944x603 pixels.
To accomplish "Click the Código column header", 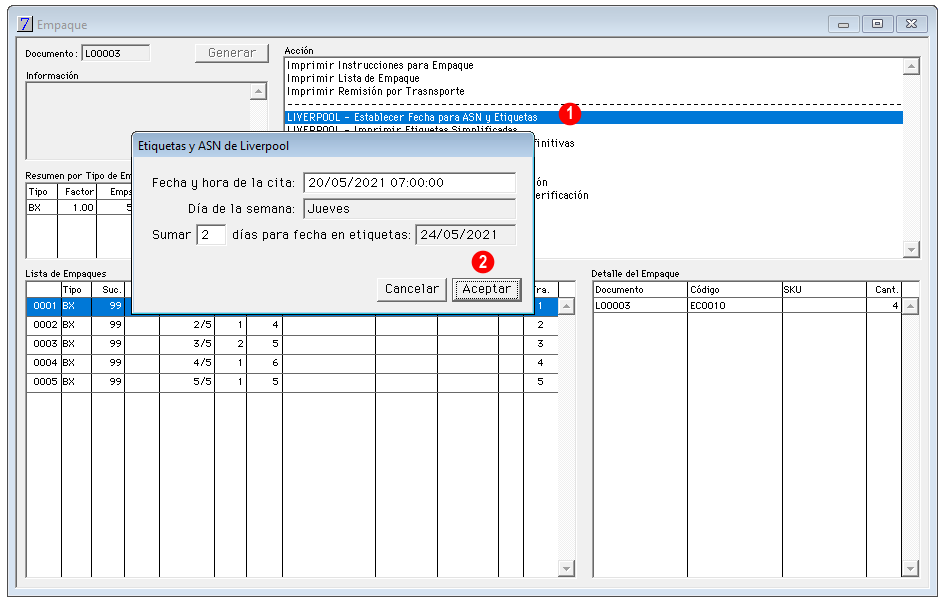I will (x=735, y=289).
